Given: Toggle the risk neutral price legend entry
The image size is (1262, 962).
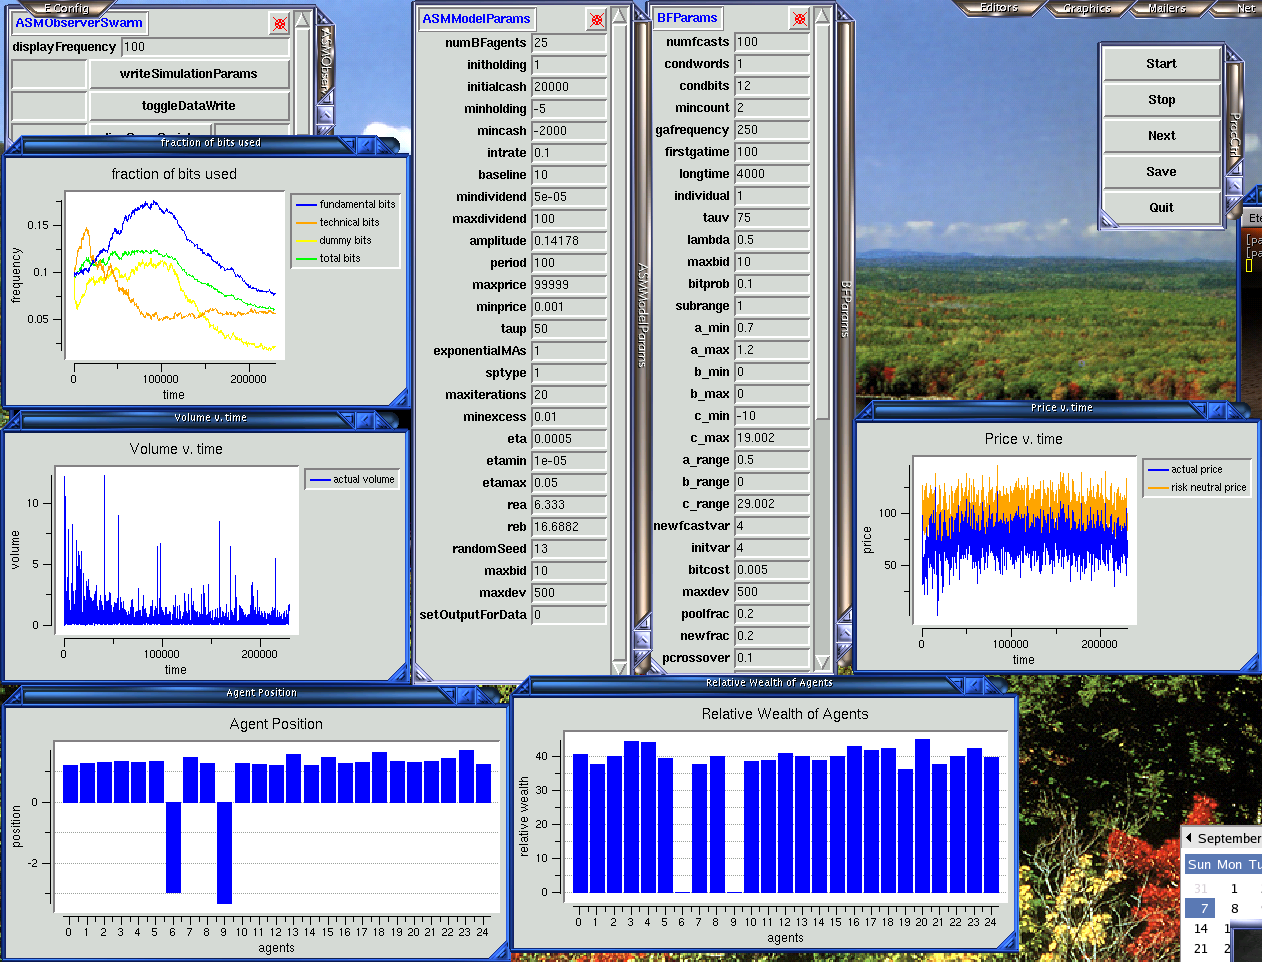Looking at the screenshot, I should (1197, 488).
